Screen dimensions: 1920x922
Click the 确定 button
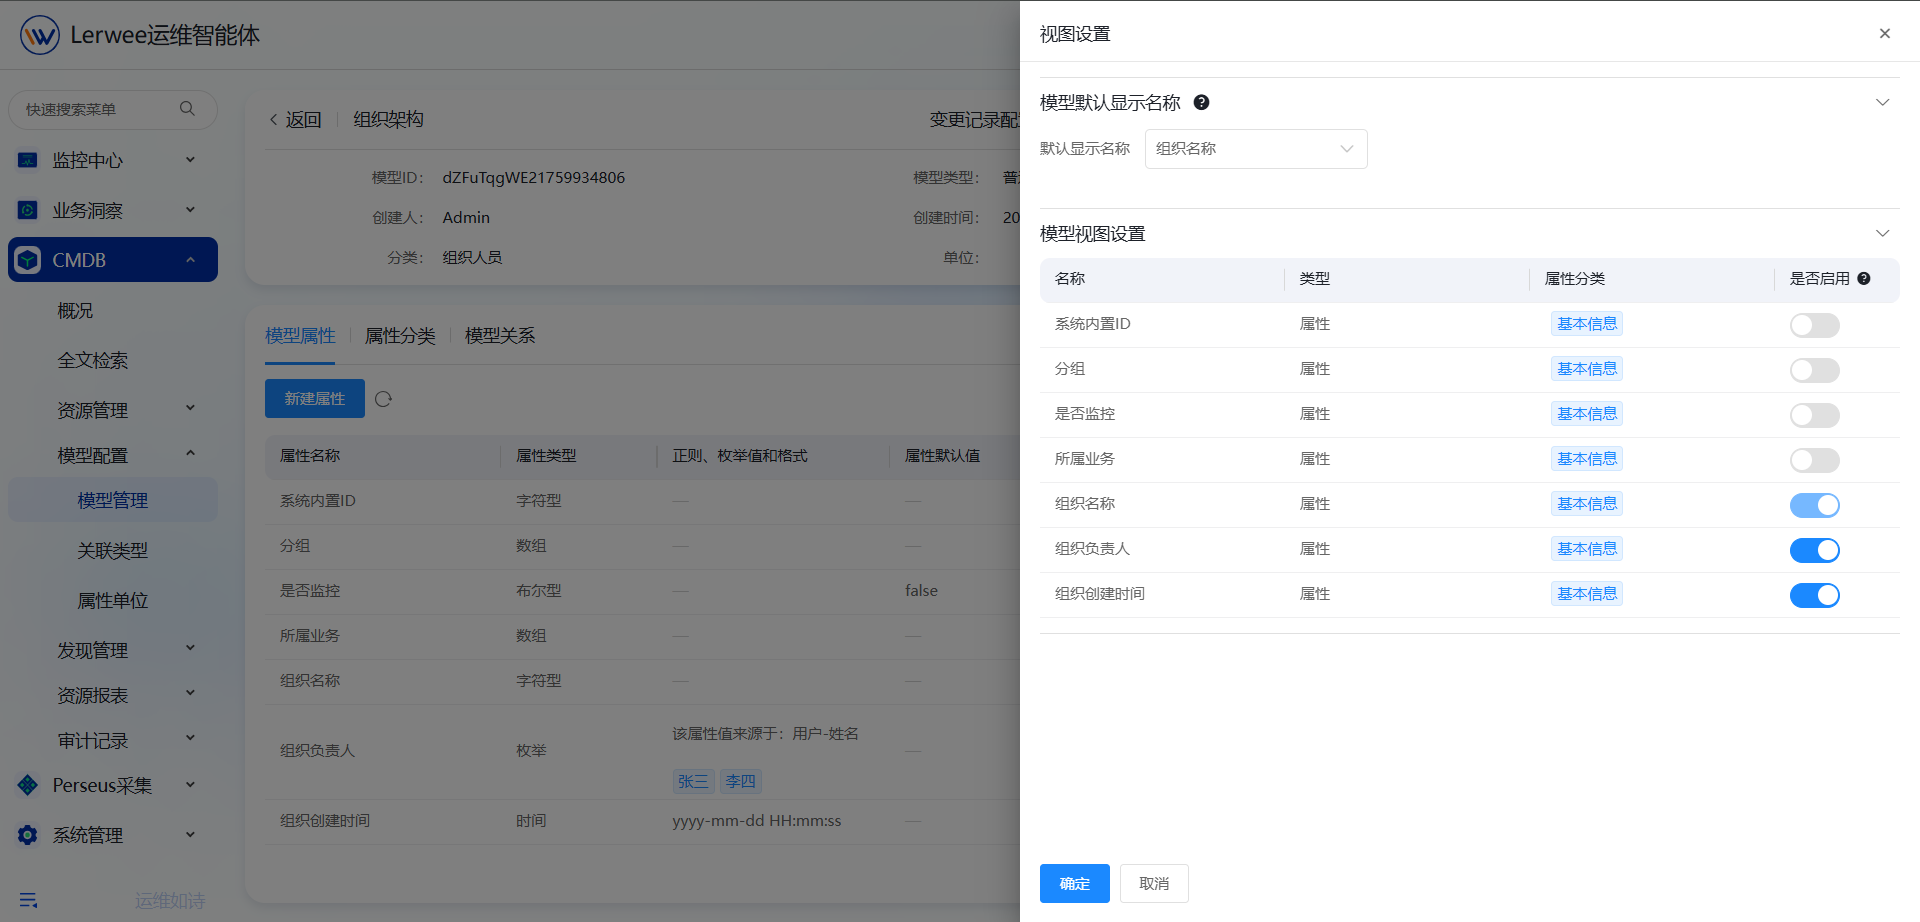(x=1075, y=884)
